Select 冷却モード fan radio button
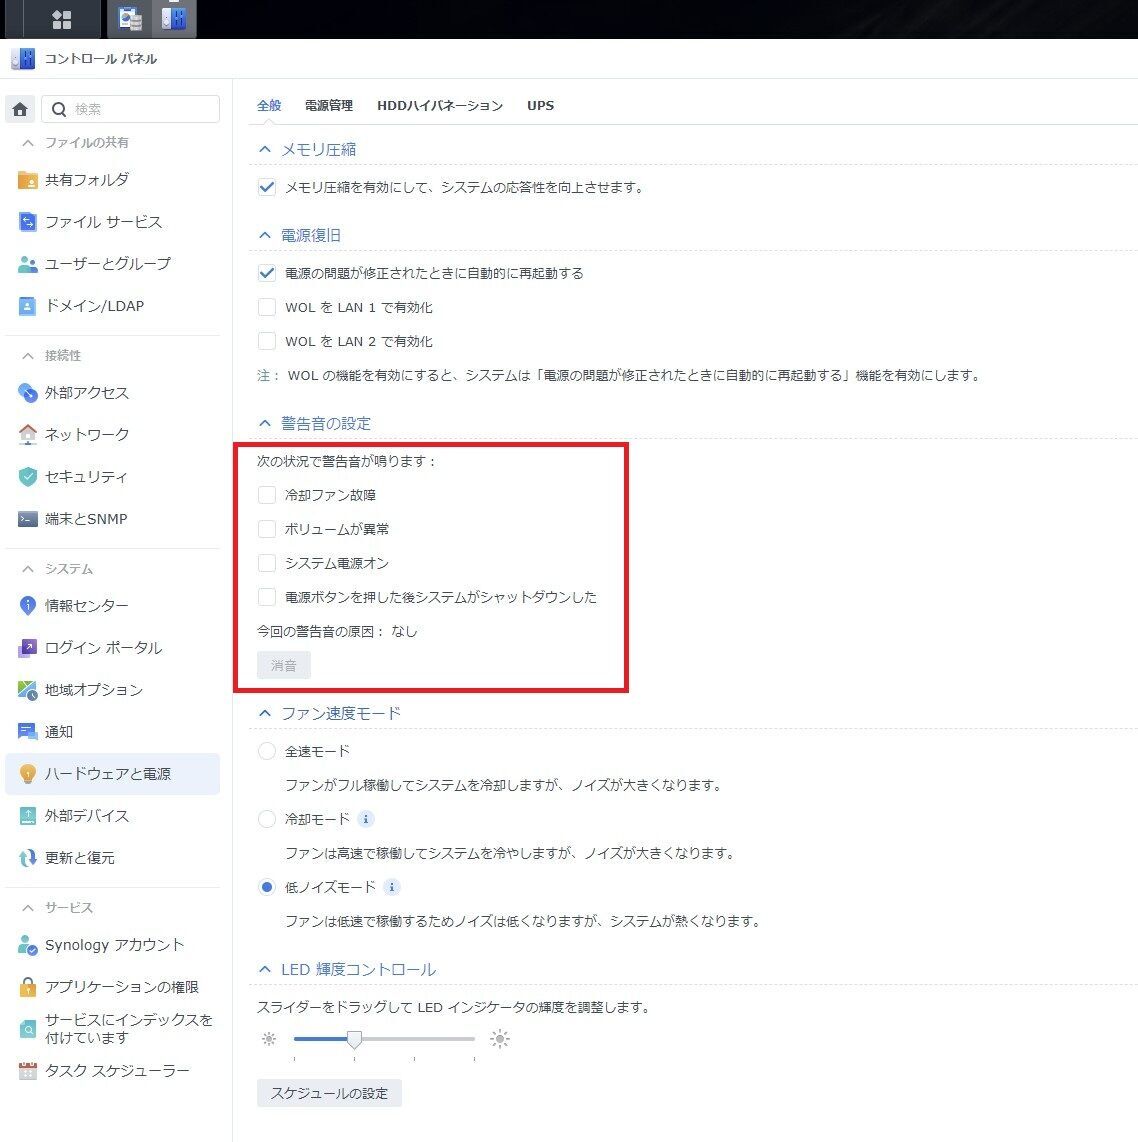1138x1142 pixels. [266, 819]
